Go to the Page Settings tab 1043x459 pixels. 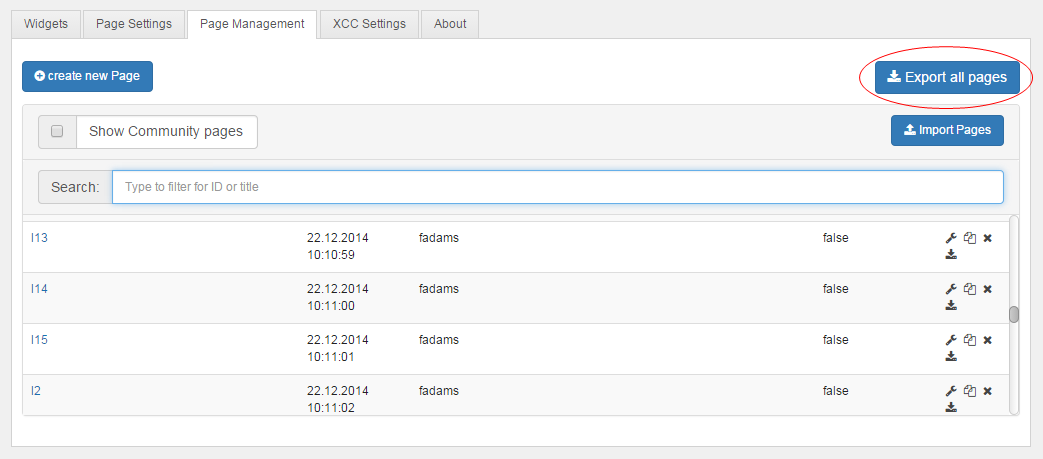pos(134,24)
